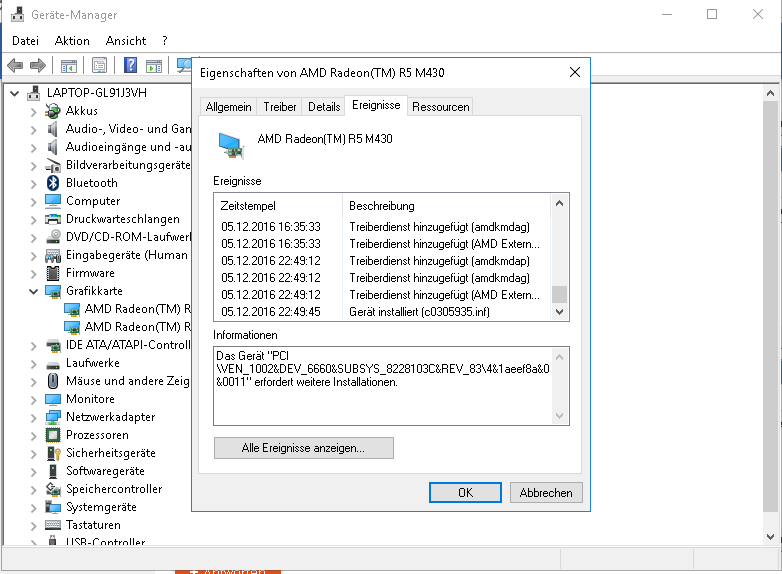Click the Speichercontroller icon
Viewport: 782px width, 574px height.
coord(53,489)
